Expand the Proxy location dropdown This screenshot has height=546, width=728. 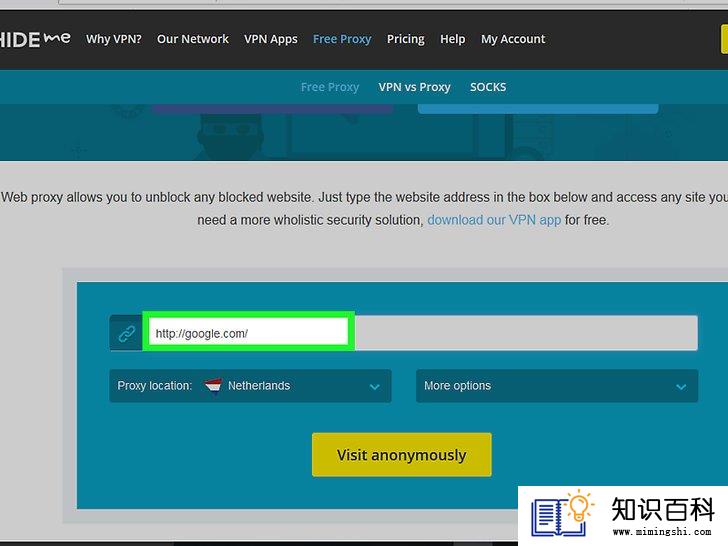pos(250,386)
